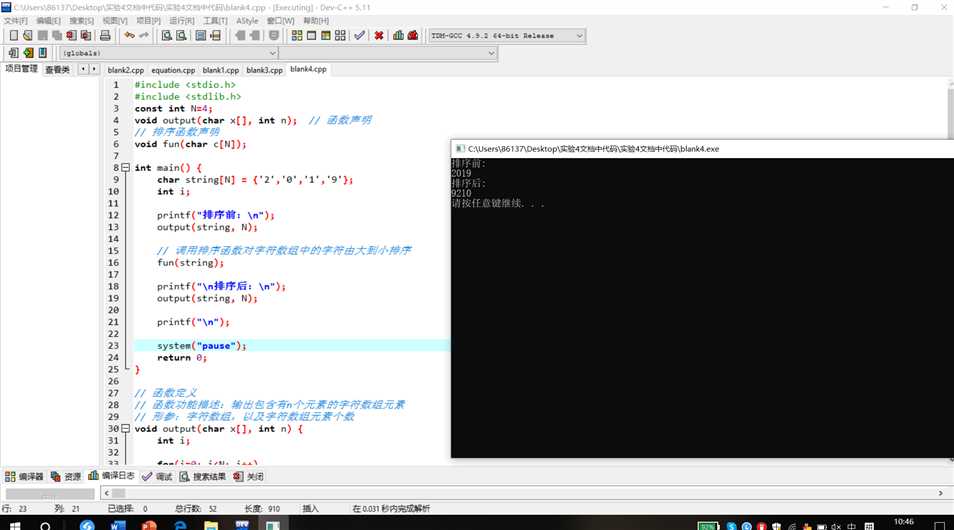The image size is (954, 530).
Task: Stop execution with the red X icon
Action: pyautogui.click(x=379, y=36)
